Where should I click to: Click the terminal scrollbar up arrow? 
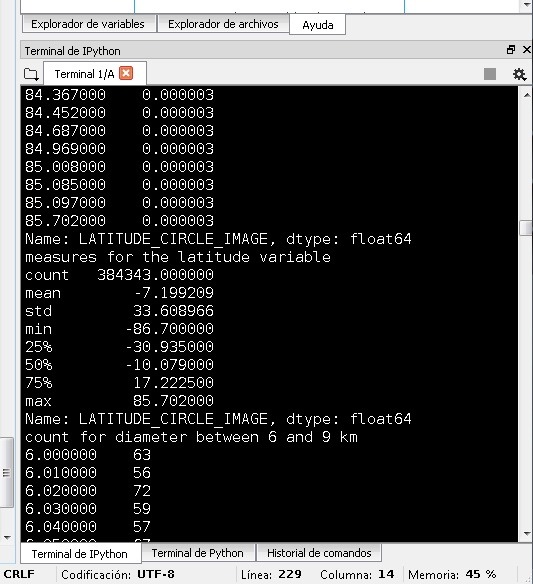pyautogui.click(x=527, y=95)
